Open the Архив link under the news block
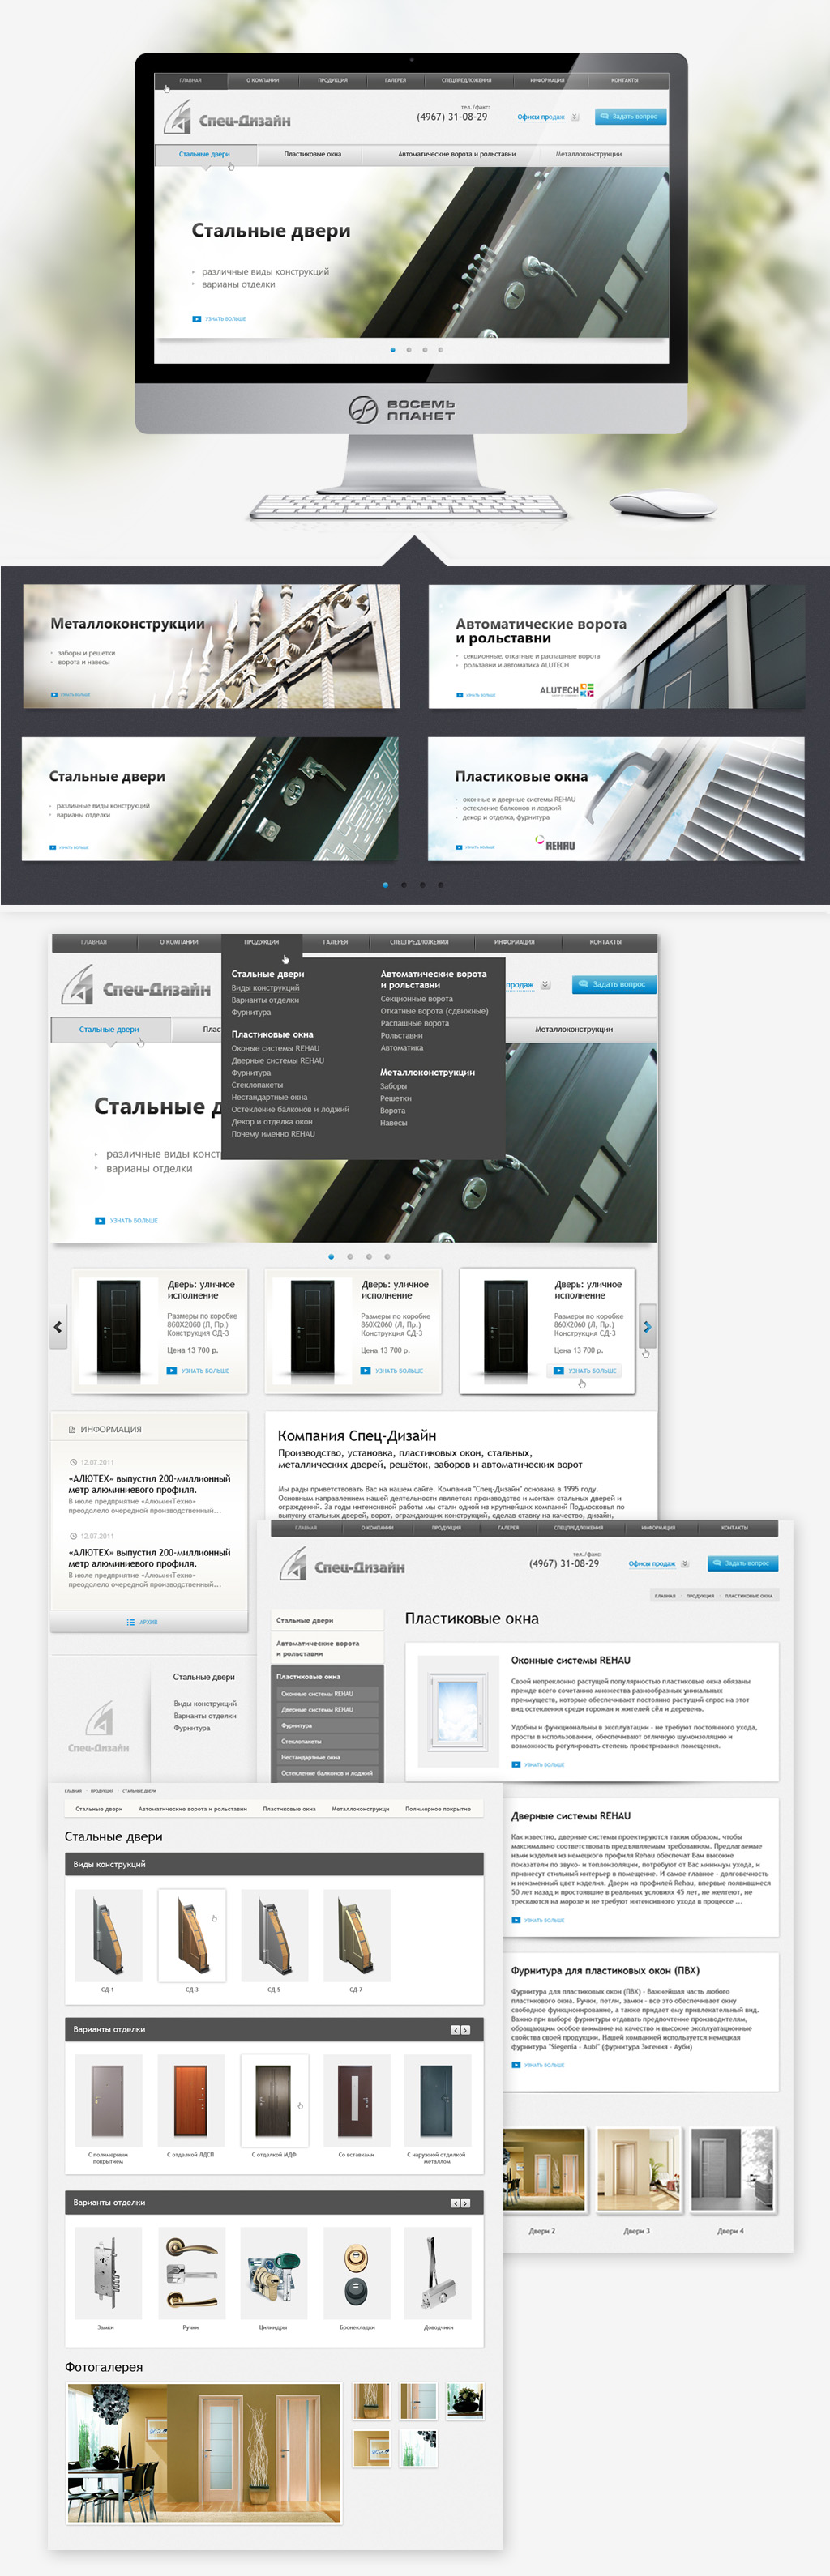The width and height of the screenshot is (830, 2576). coord(142,1622)
